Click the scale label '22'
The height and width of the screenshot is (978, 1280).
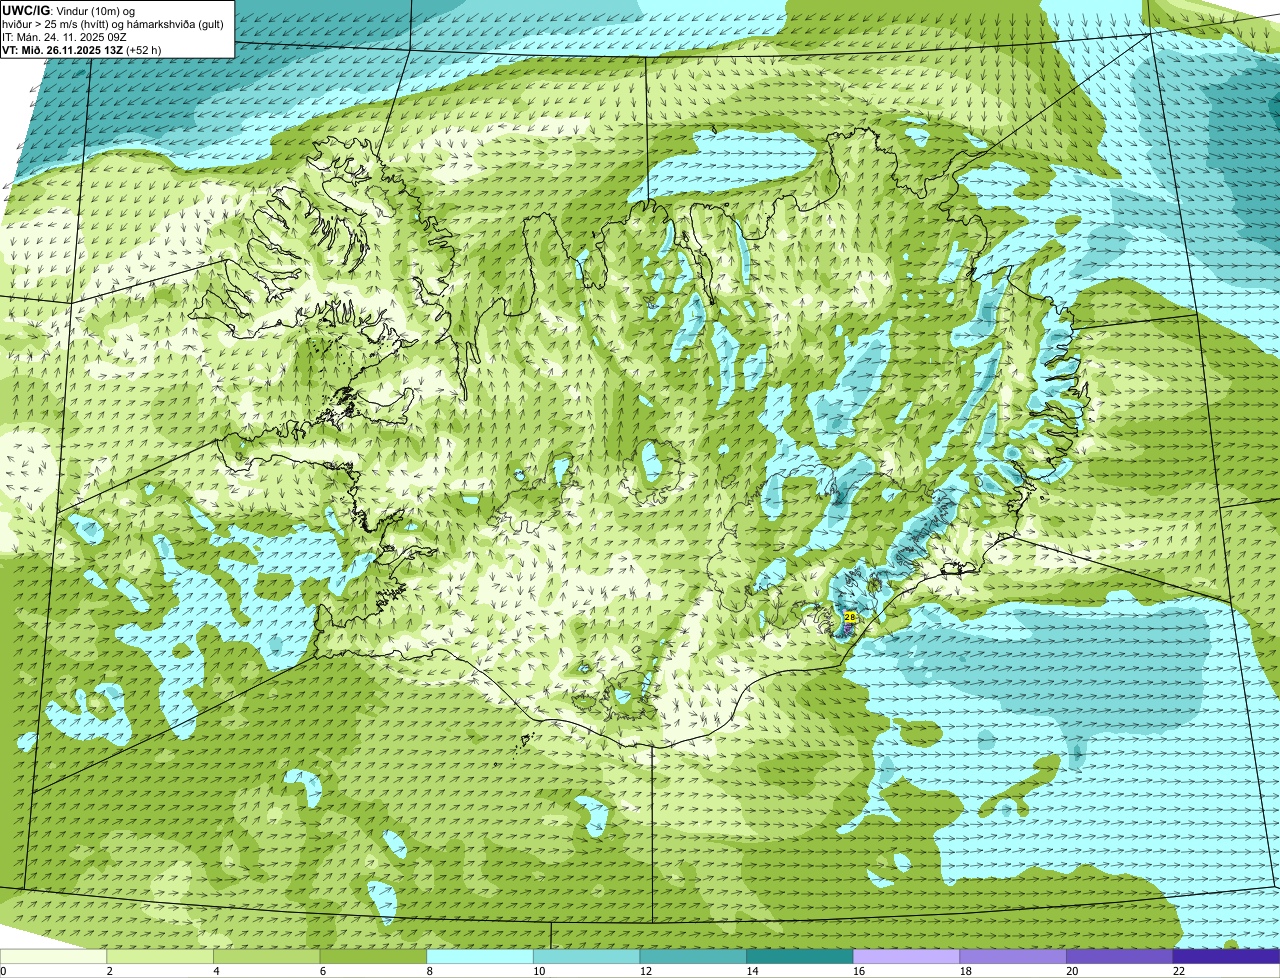pos(1179,971)
